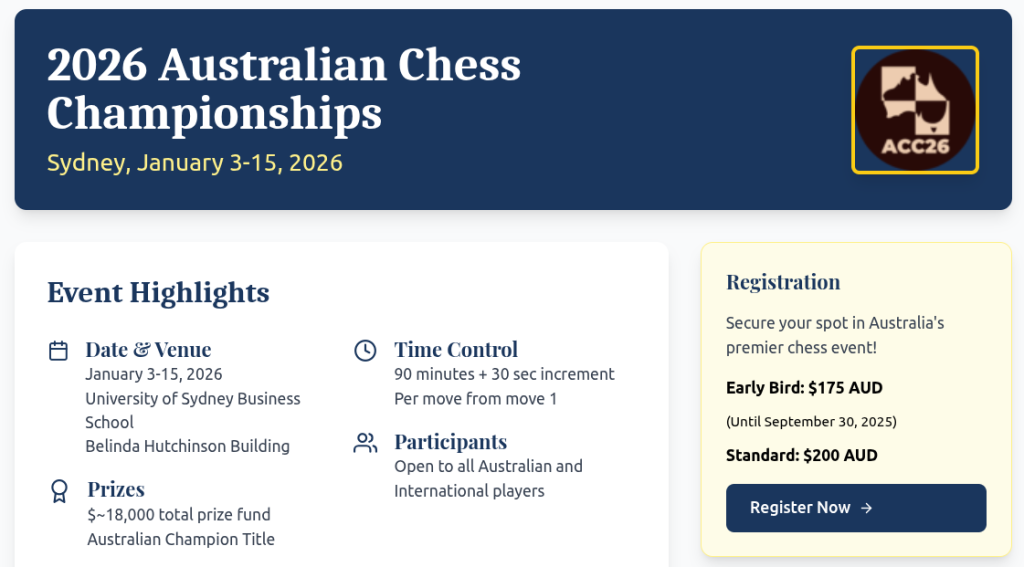Click the clock icon beside Time Control

(x=366, y=350)
